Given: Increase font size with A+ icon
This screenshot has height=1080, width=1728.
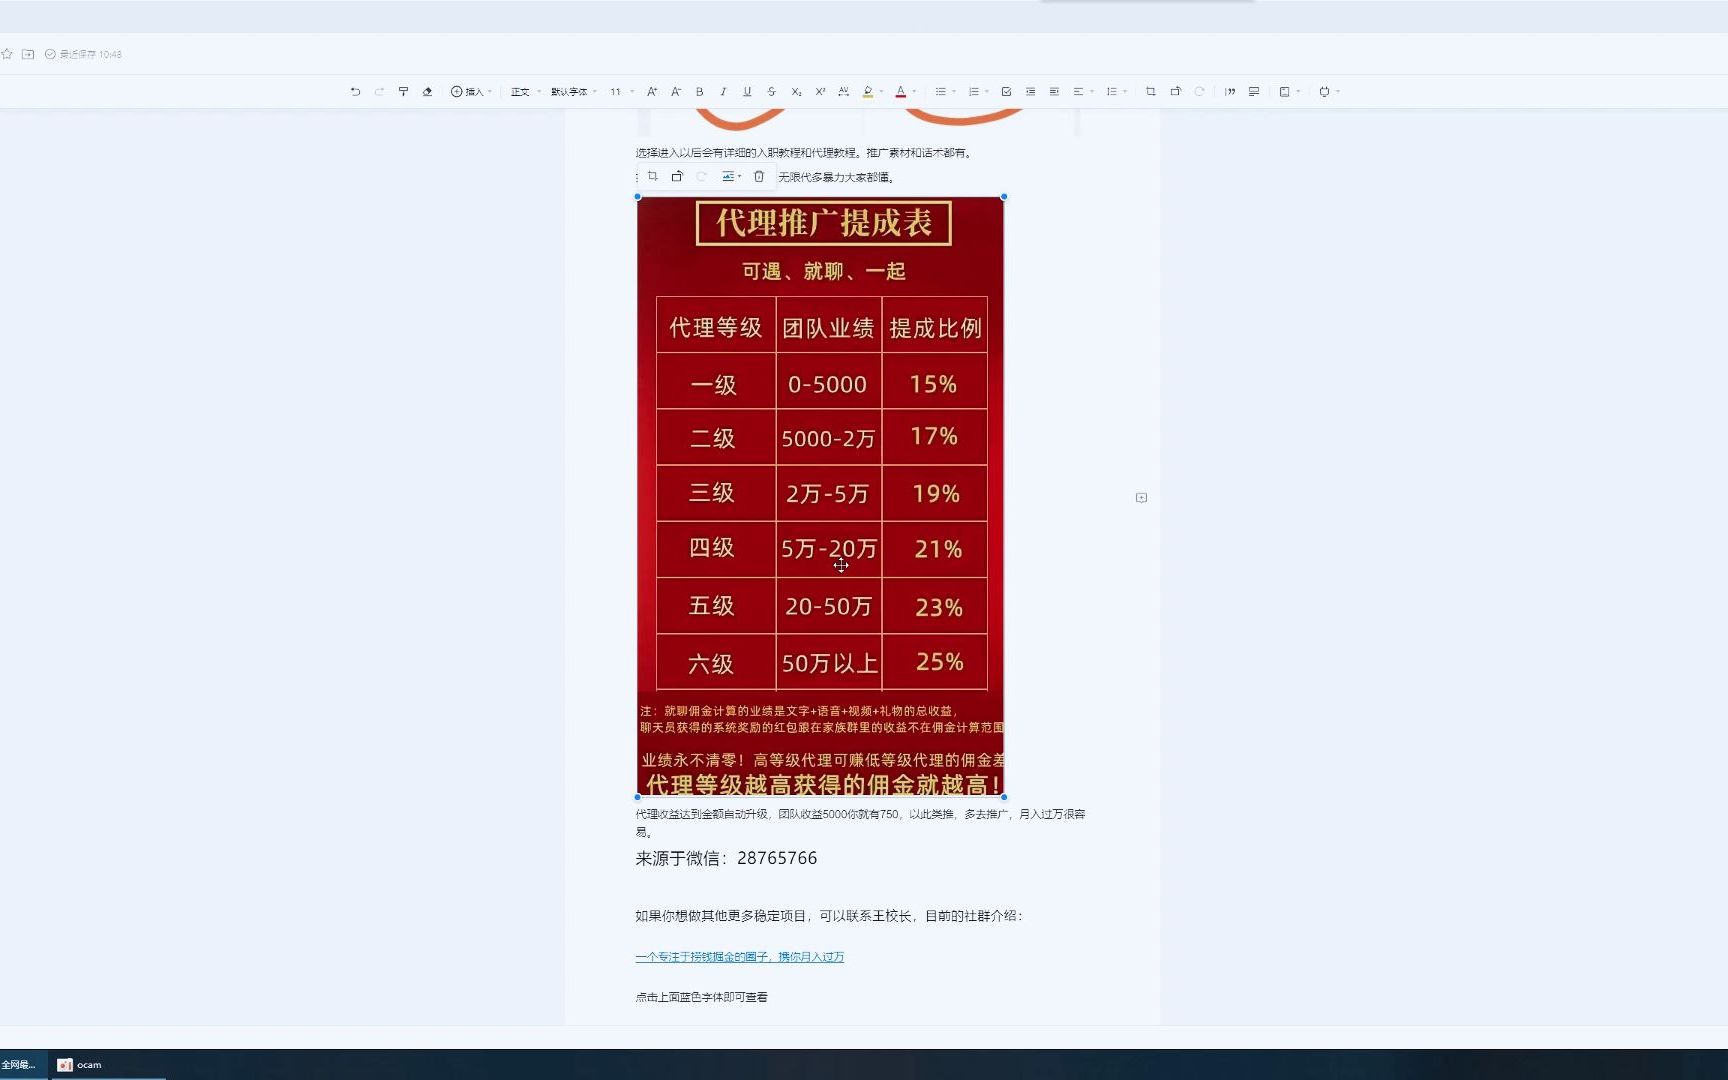Looking at the screenshot, I should [x=652, y=91].
